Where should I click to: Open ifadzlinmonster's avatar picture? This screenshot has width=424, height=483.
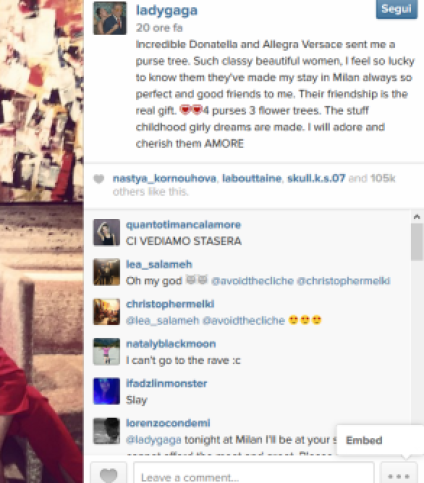106,391
